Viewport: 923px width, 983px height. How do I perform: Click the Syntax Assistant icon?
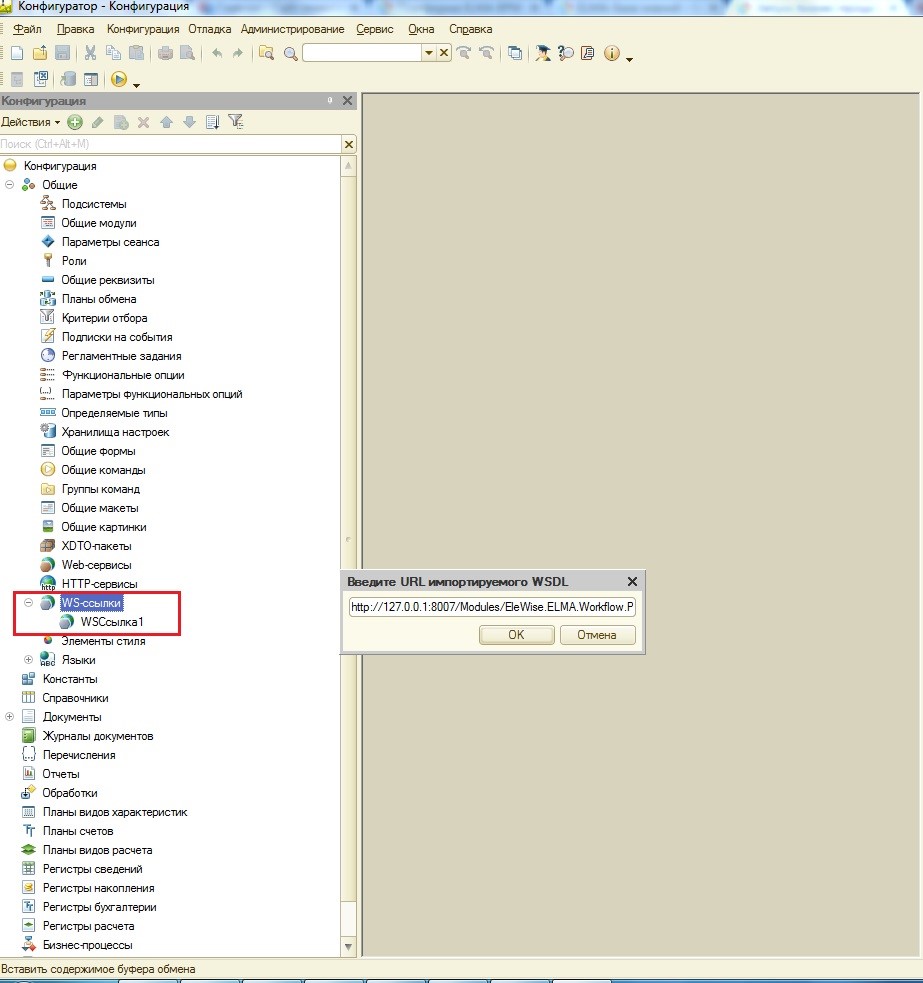click(542, 53)
